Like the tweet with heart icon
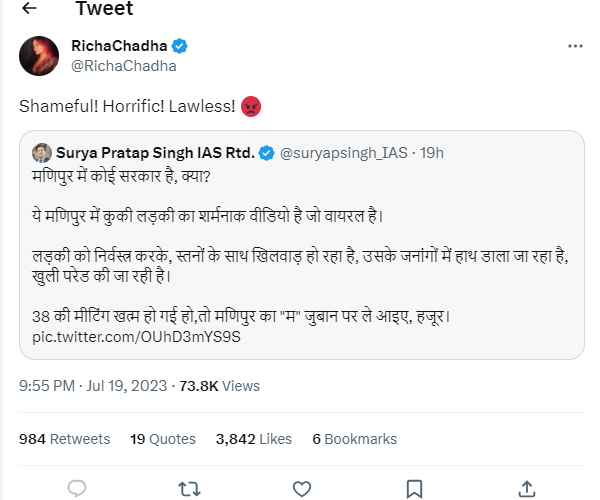600x500 pixels. 302,488
